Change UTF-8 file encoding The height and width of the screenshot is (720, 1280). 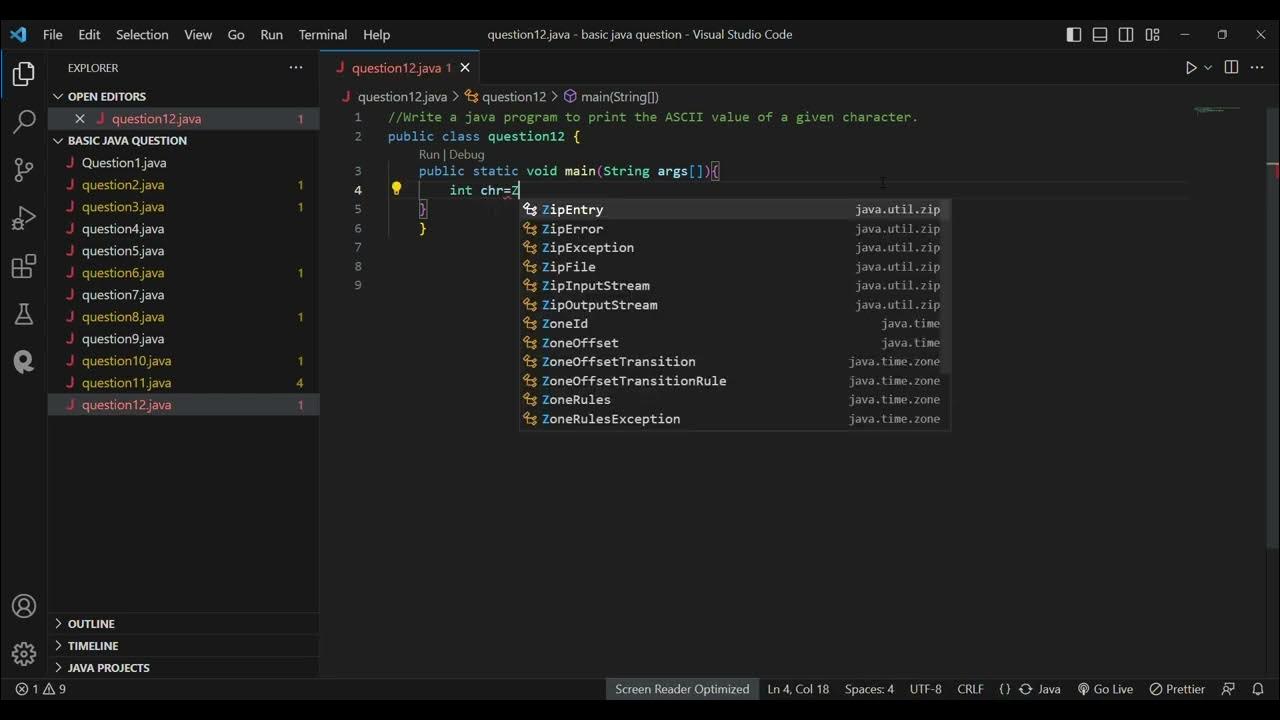click(926, 689)
